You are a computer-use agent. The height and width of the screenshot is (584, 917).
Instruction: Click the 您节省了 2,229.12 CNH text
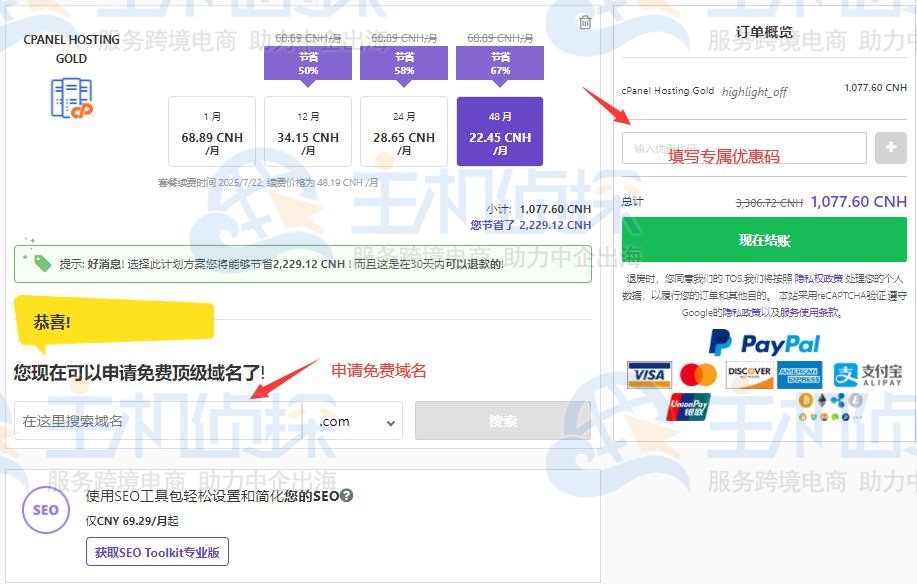(530, 225)
